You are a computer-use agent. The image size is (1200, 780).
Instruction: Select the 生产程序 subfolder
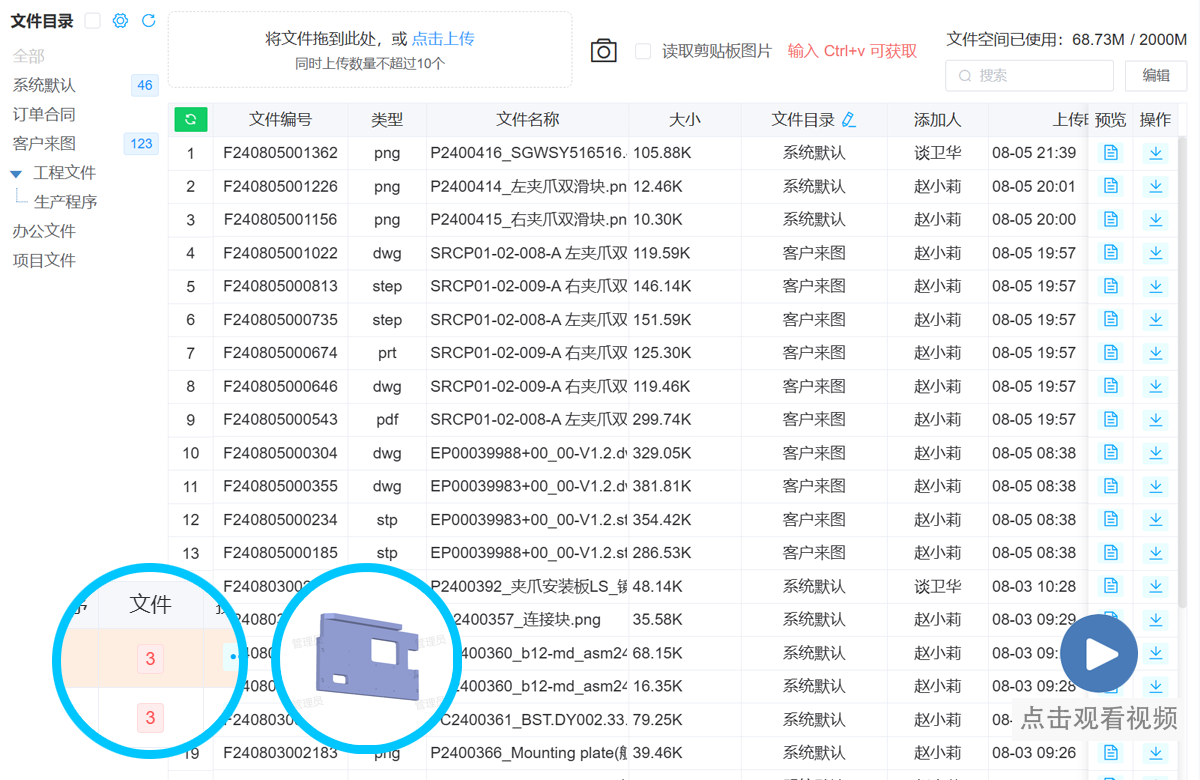coord(65,202)
